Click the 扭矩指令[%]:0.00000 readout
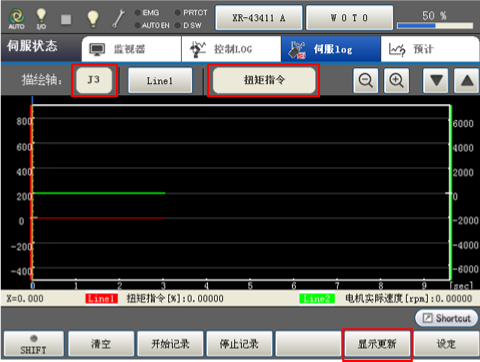The height and width of the screenshot is (362, 480). pos(175,299)
